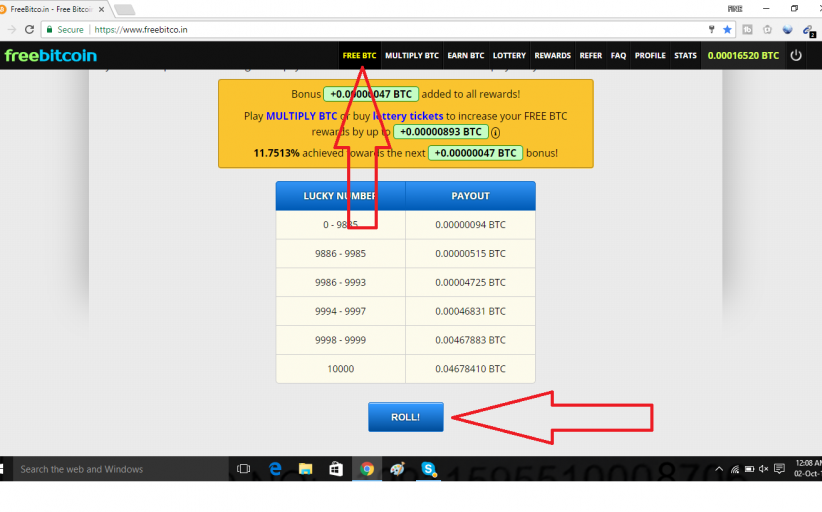Go to the LOTTERY page
This screenshot has width=822, height=512.
[x=509, y=56]
